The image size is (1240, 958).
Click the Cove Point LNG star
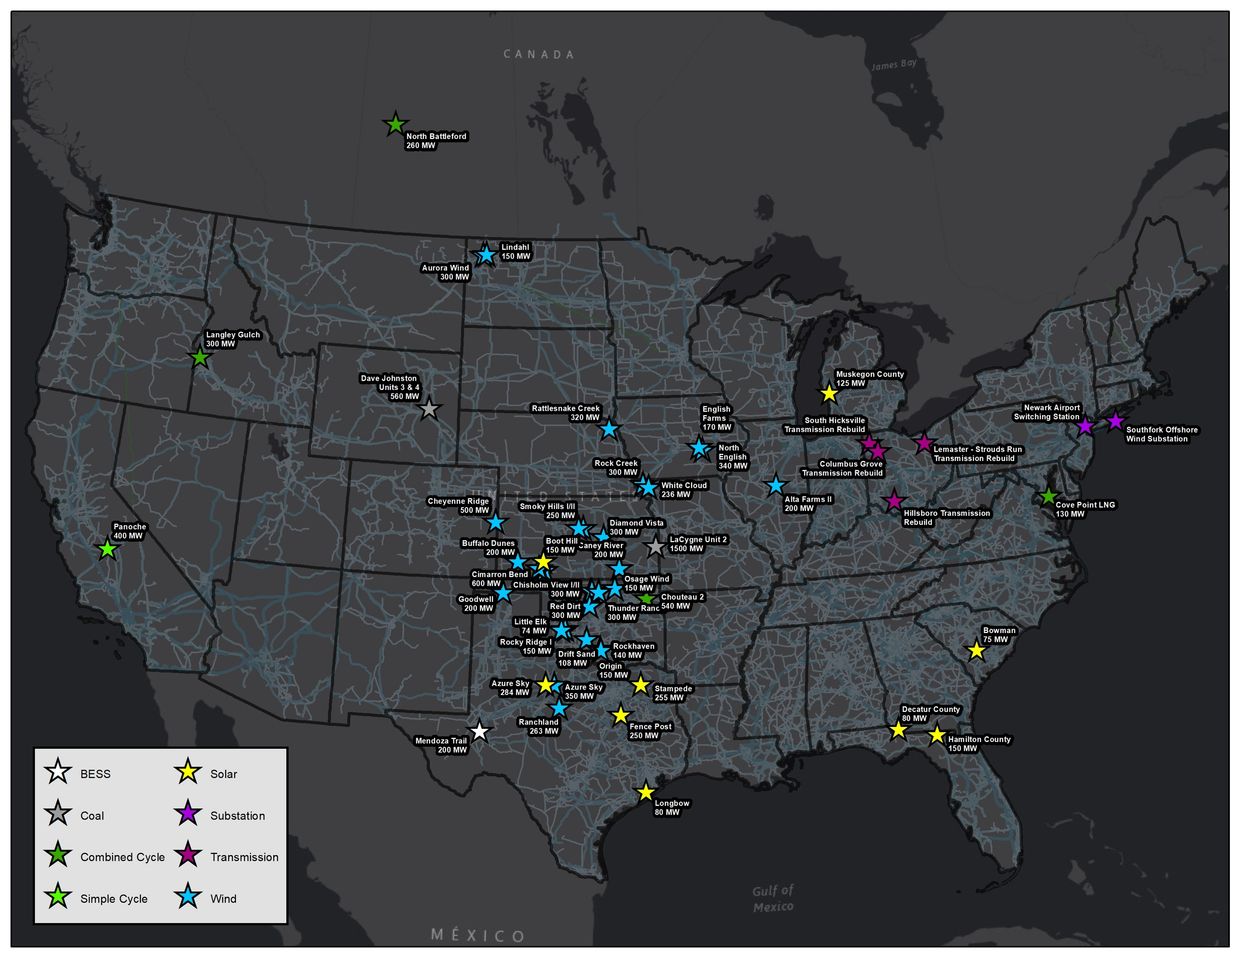1048,496
